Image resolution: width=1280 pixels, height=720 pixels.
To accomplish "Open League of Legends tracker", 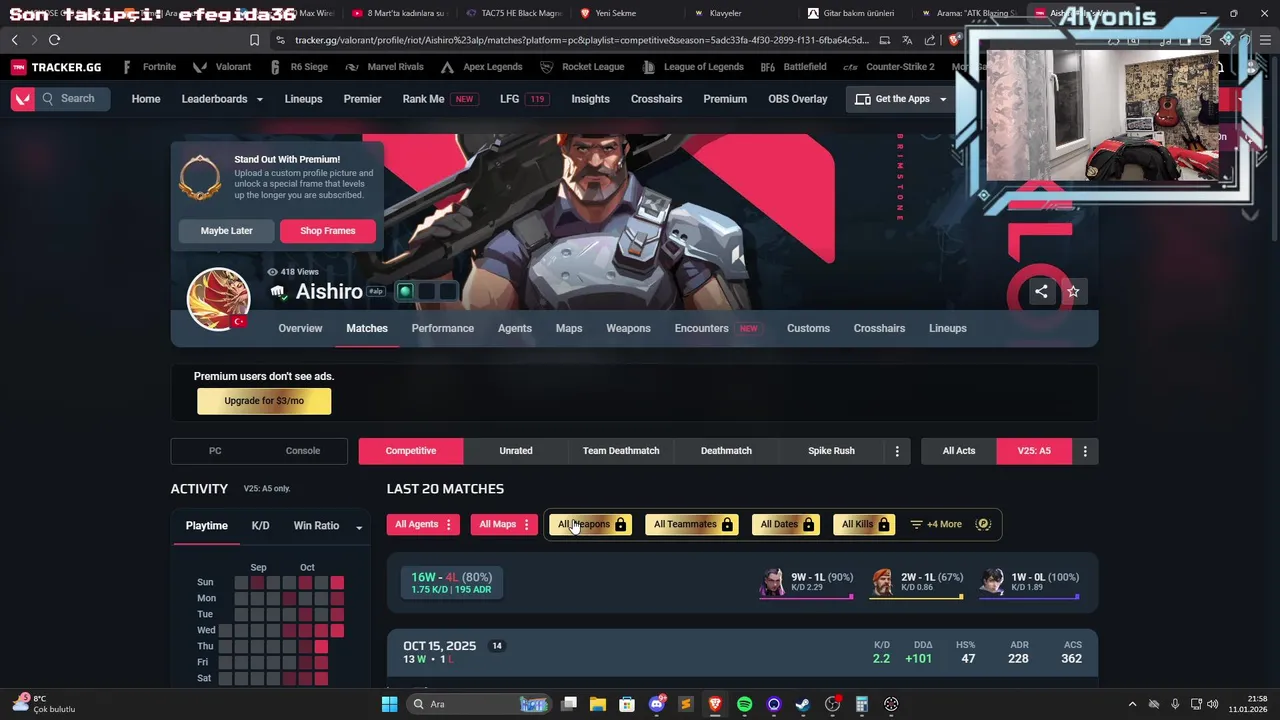I will (692, 67).
